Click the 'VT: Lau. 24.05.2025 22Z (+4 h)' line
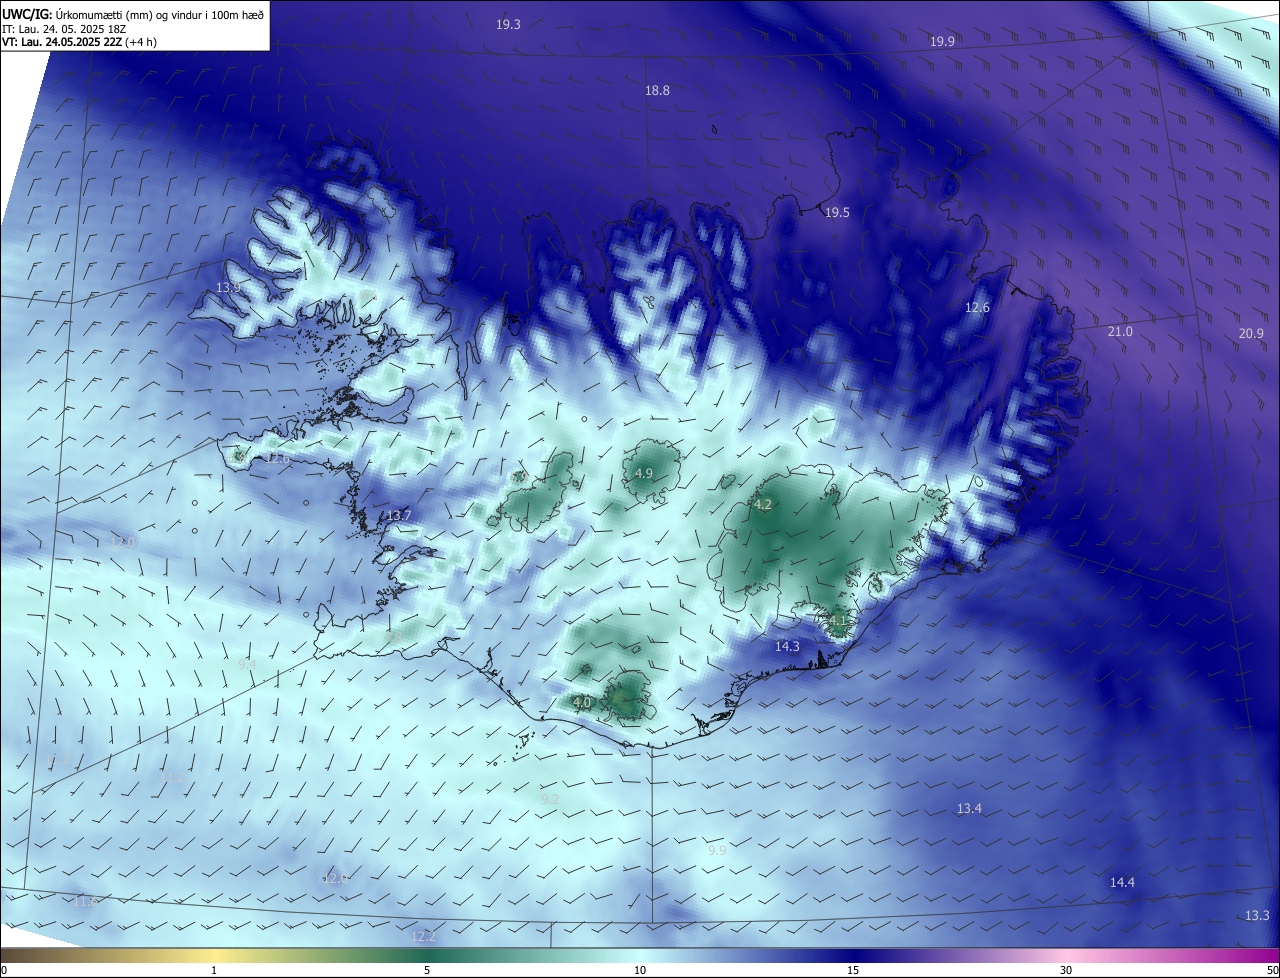The height and width of the screenshot is (978, 1280). pos(80,41)
